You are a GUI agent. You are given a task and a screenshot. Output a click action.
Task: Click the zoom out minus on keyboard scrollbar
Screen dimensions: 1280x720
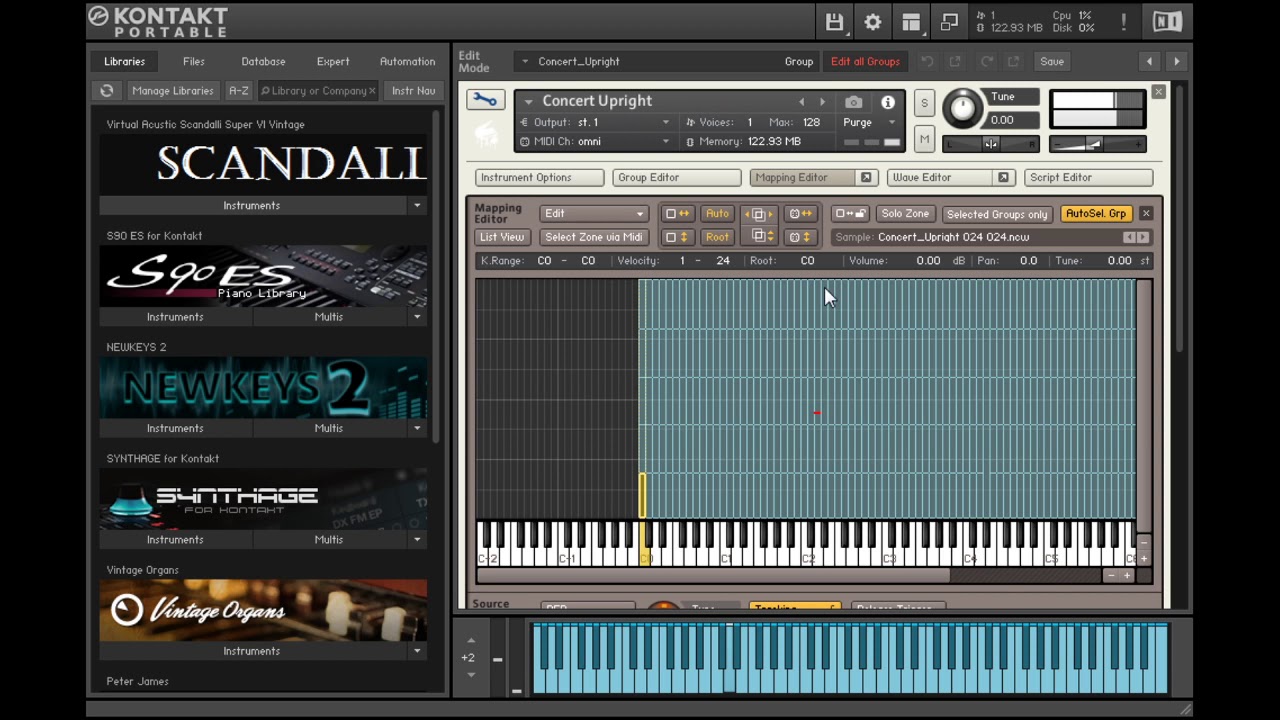[1110, 576]
